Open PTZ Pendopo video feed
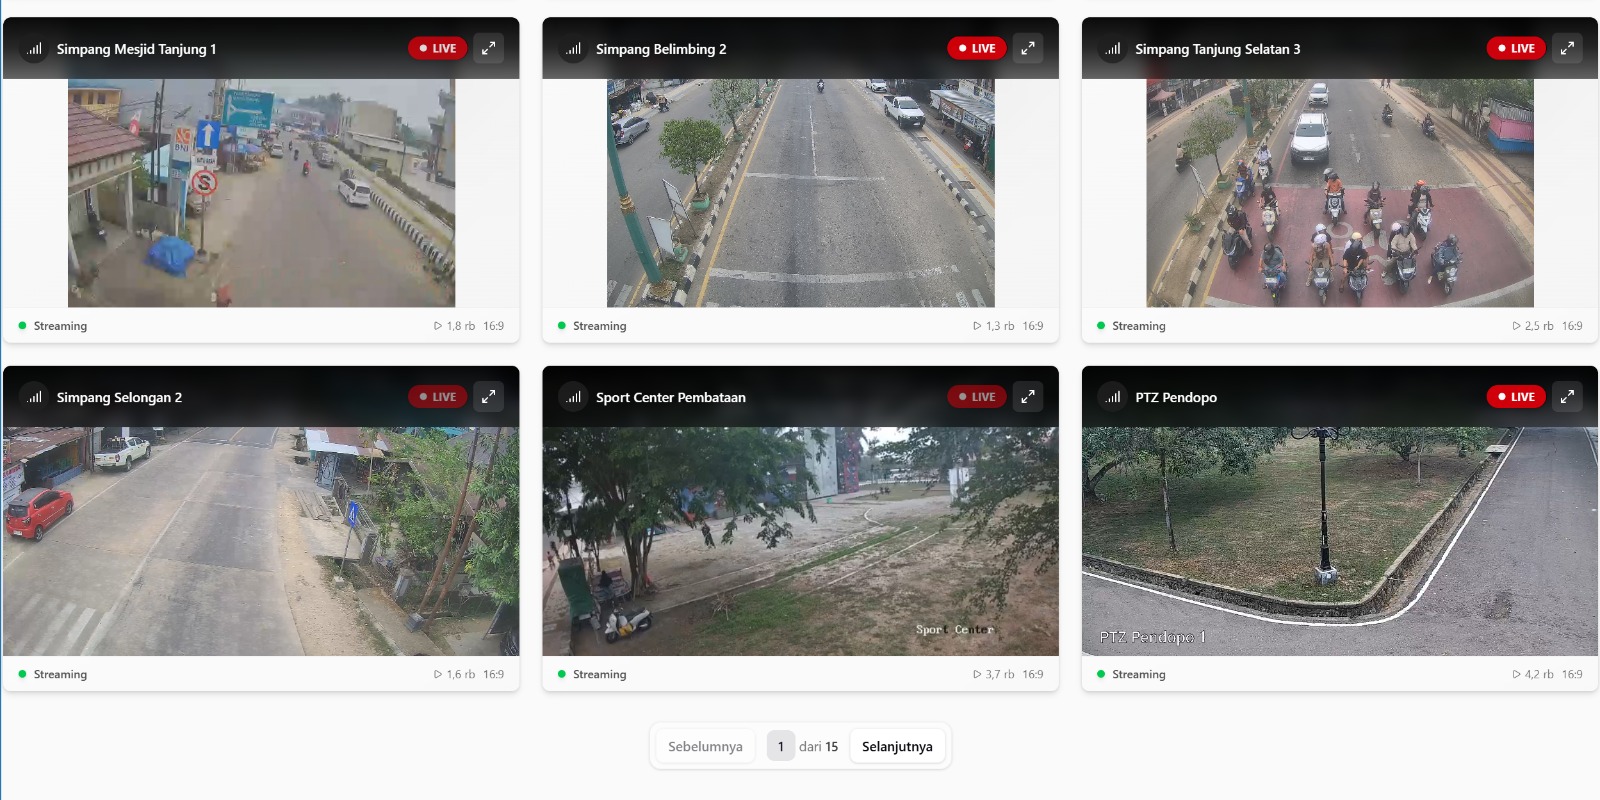The height and width of the screenshot is (800, 1600). click(x=1340, y=541)
